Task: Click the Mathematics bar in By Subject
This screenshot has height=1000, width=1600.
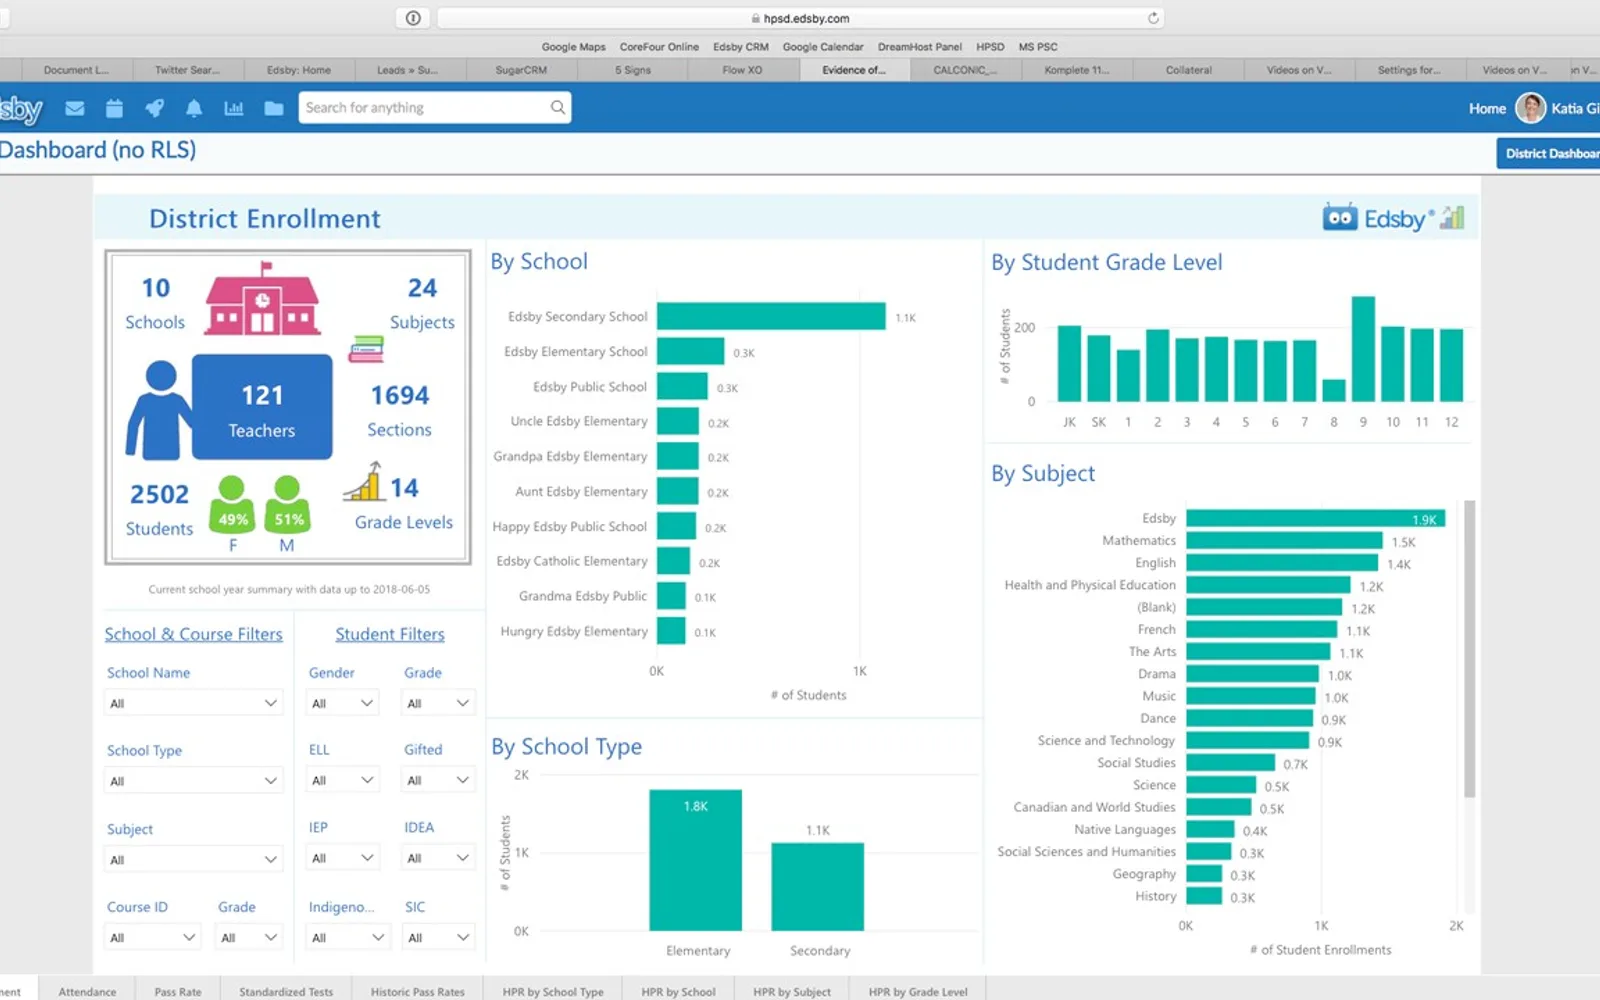Action: (1284, 540)
